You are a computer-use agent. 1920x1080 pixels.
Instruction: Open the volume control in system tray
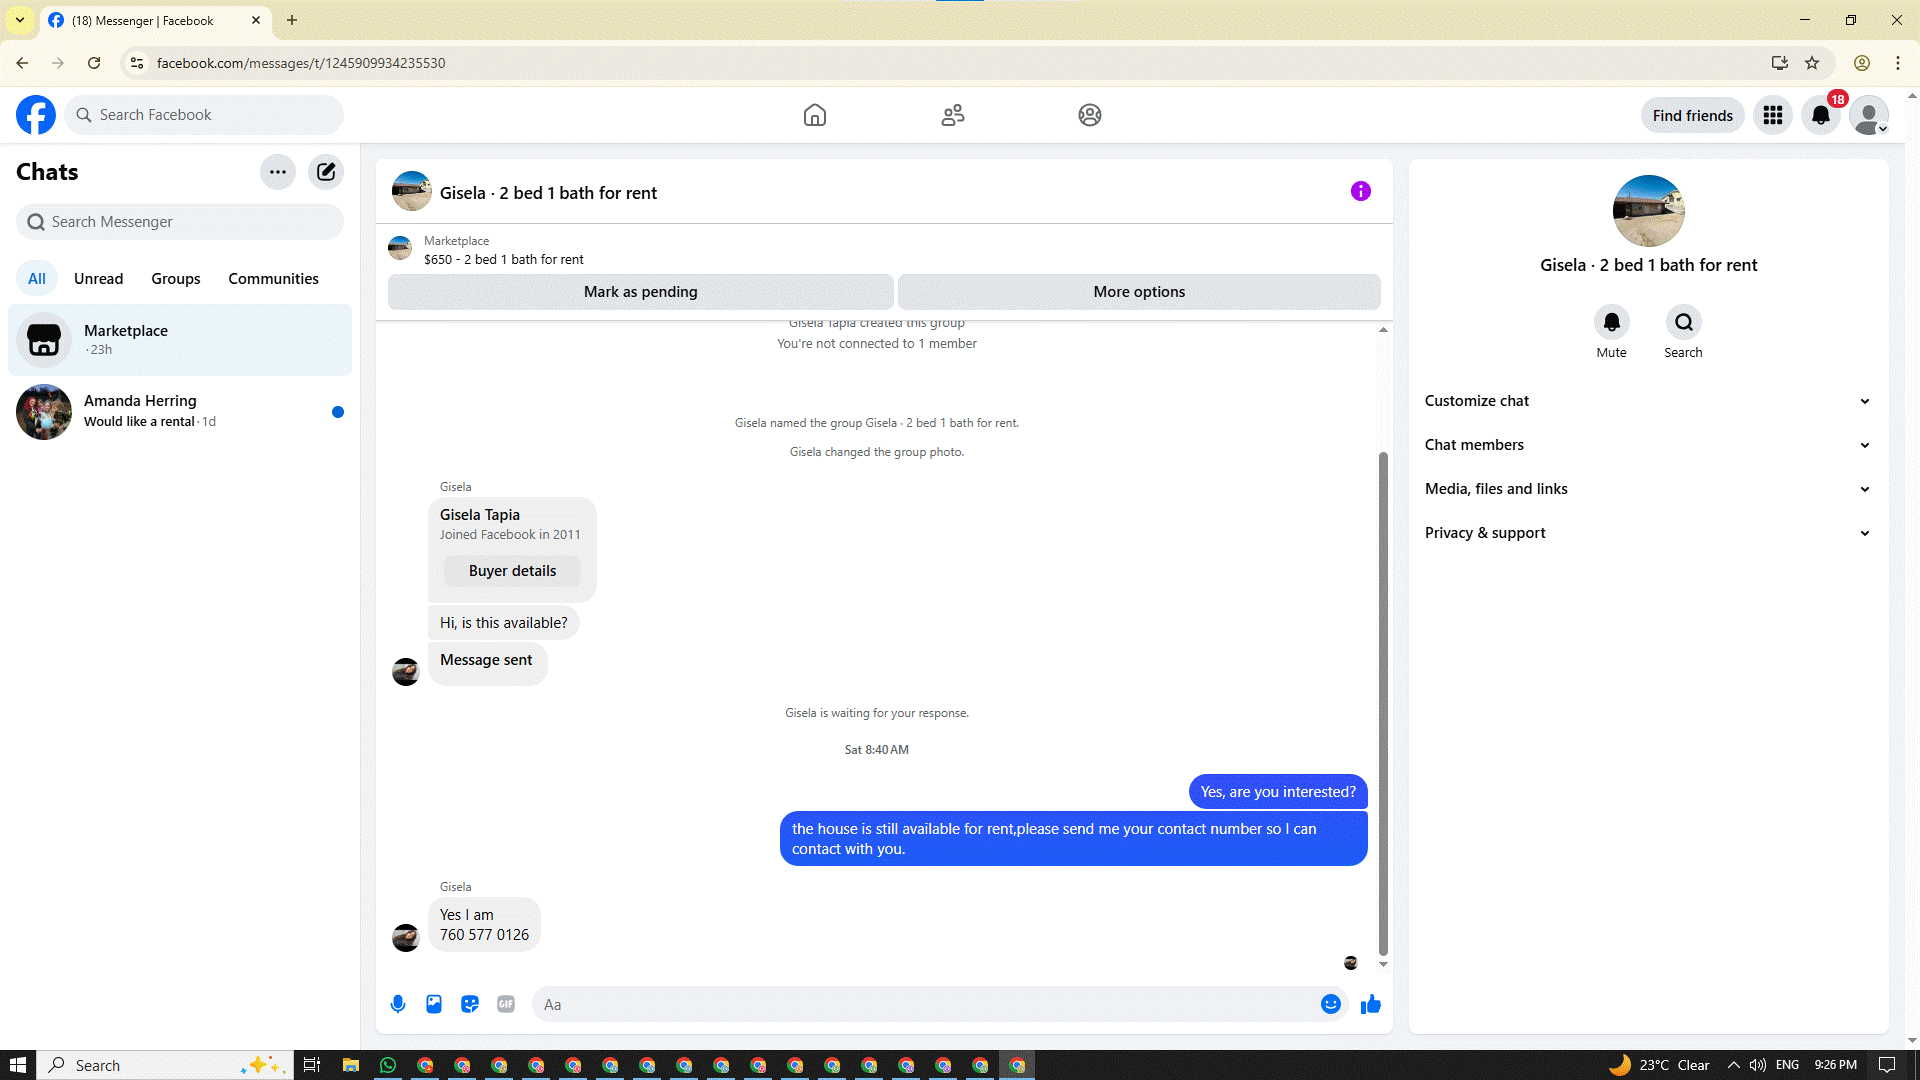[1757, 1065]
